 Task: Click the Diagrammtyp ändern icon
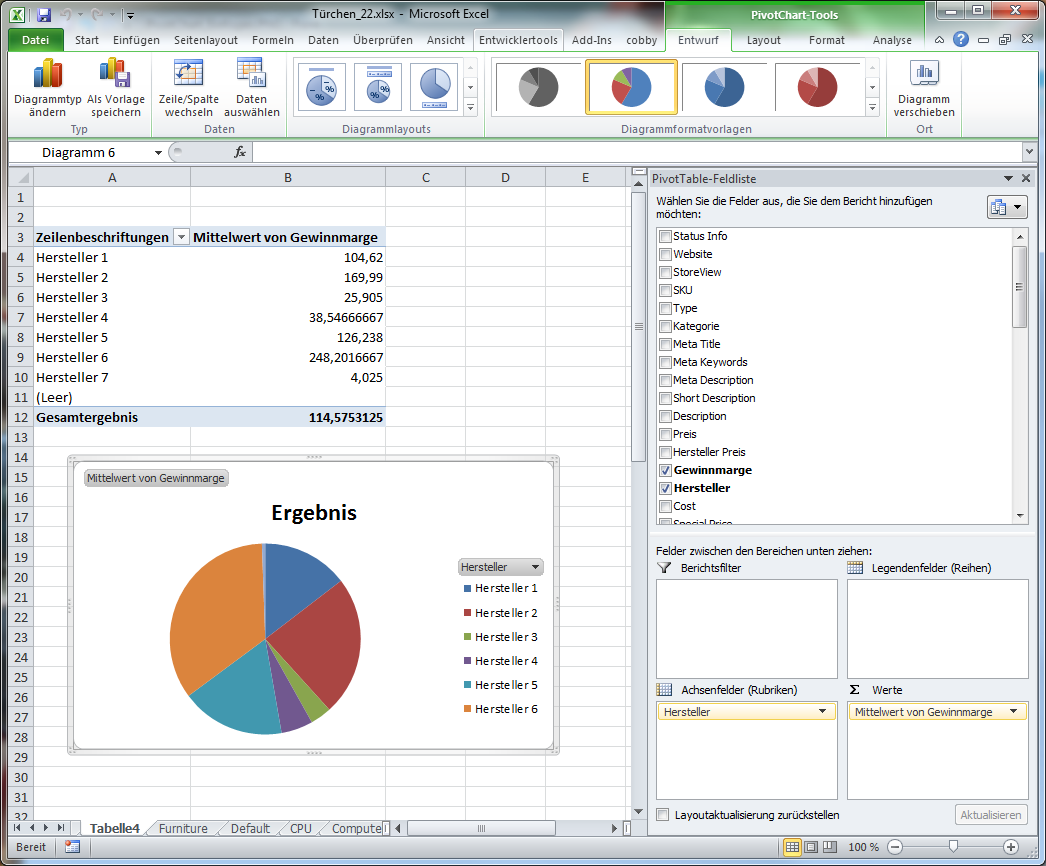coord(47,88)
